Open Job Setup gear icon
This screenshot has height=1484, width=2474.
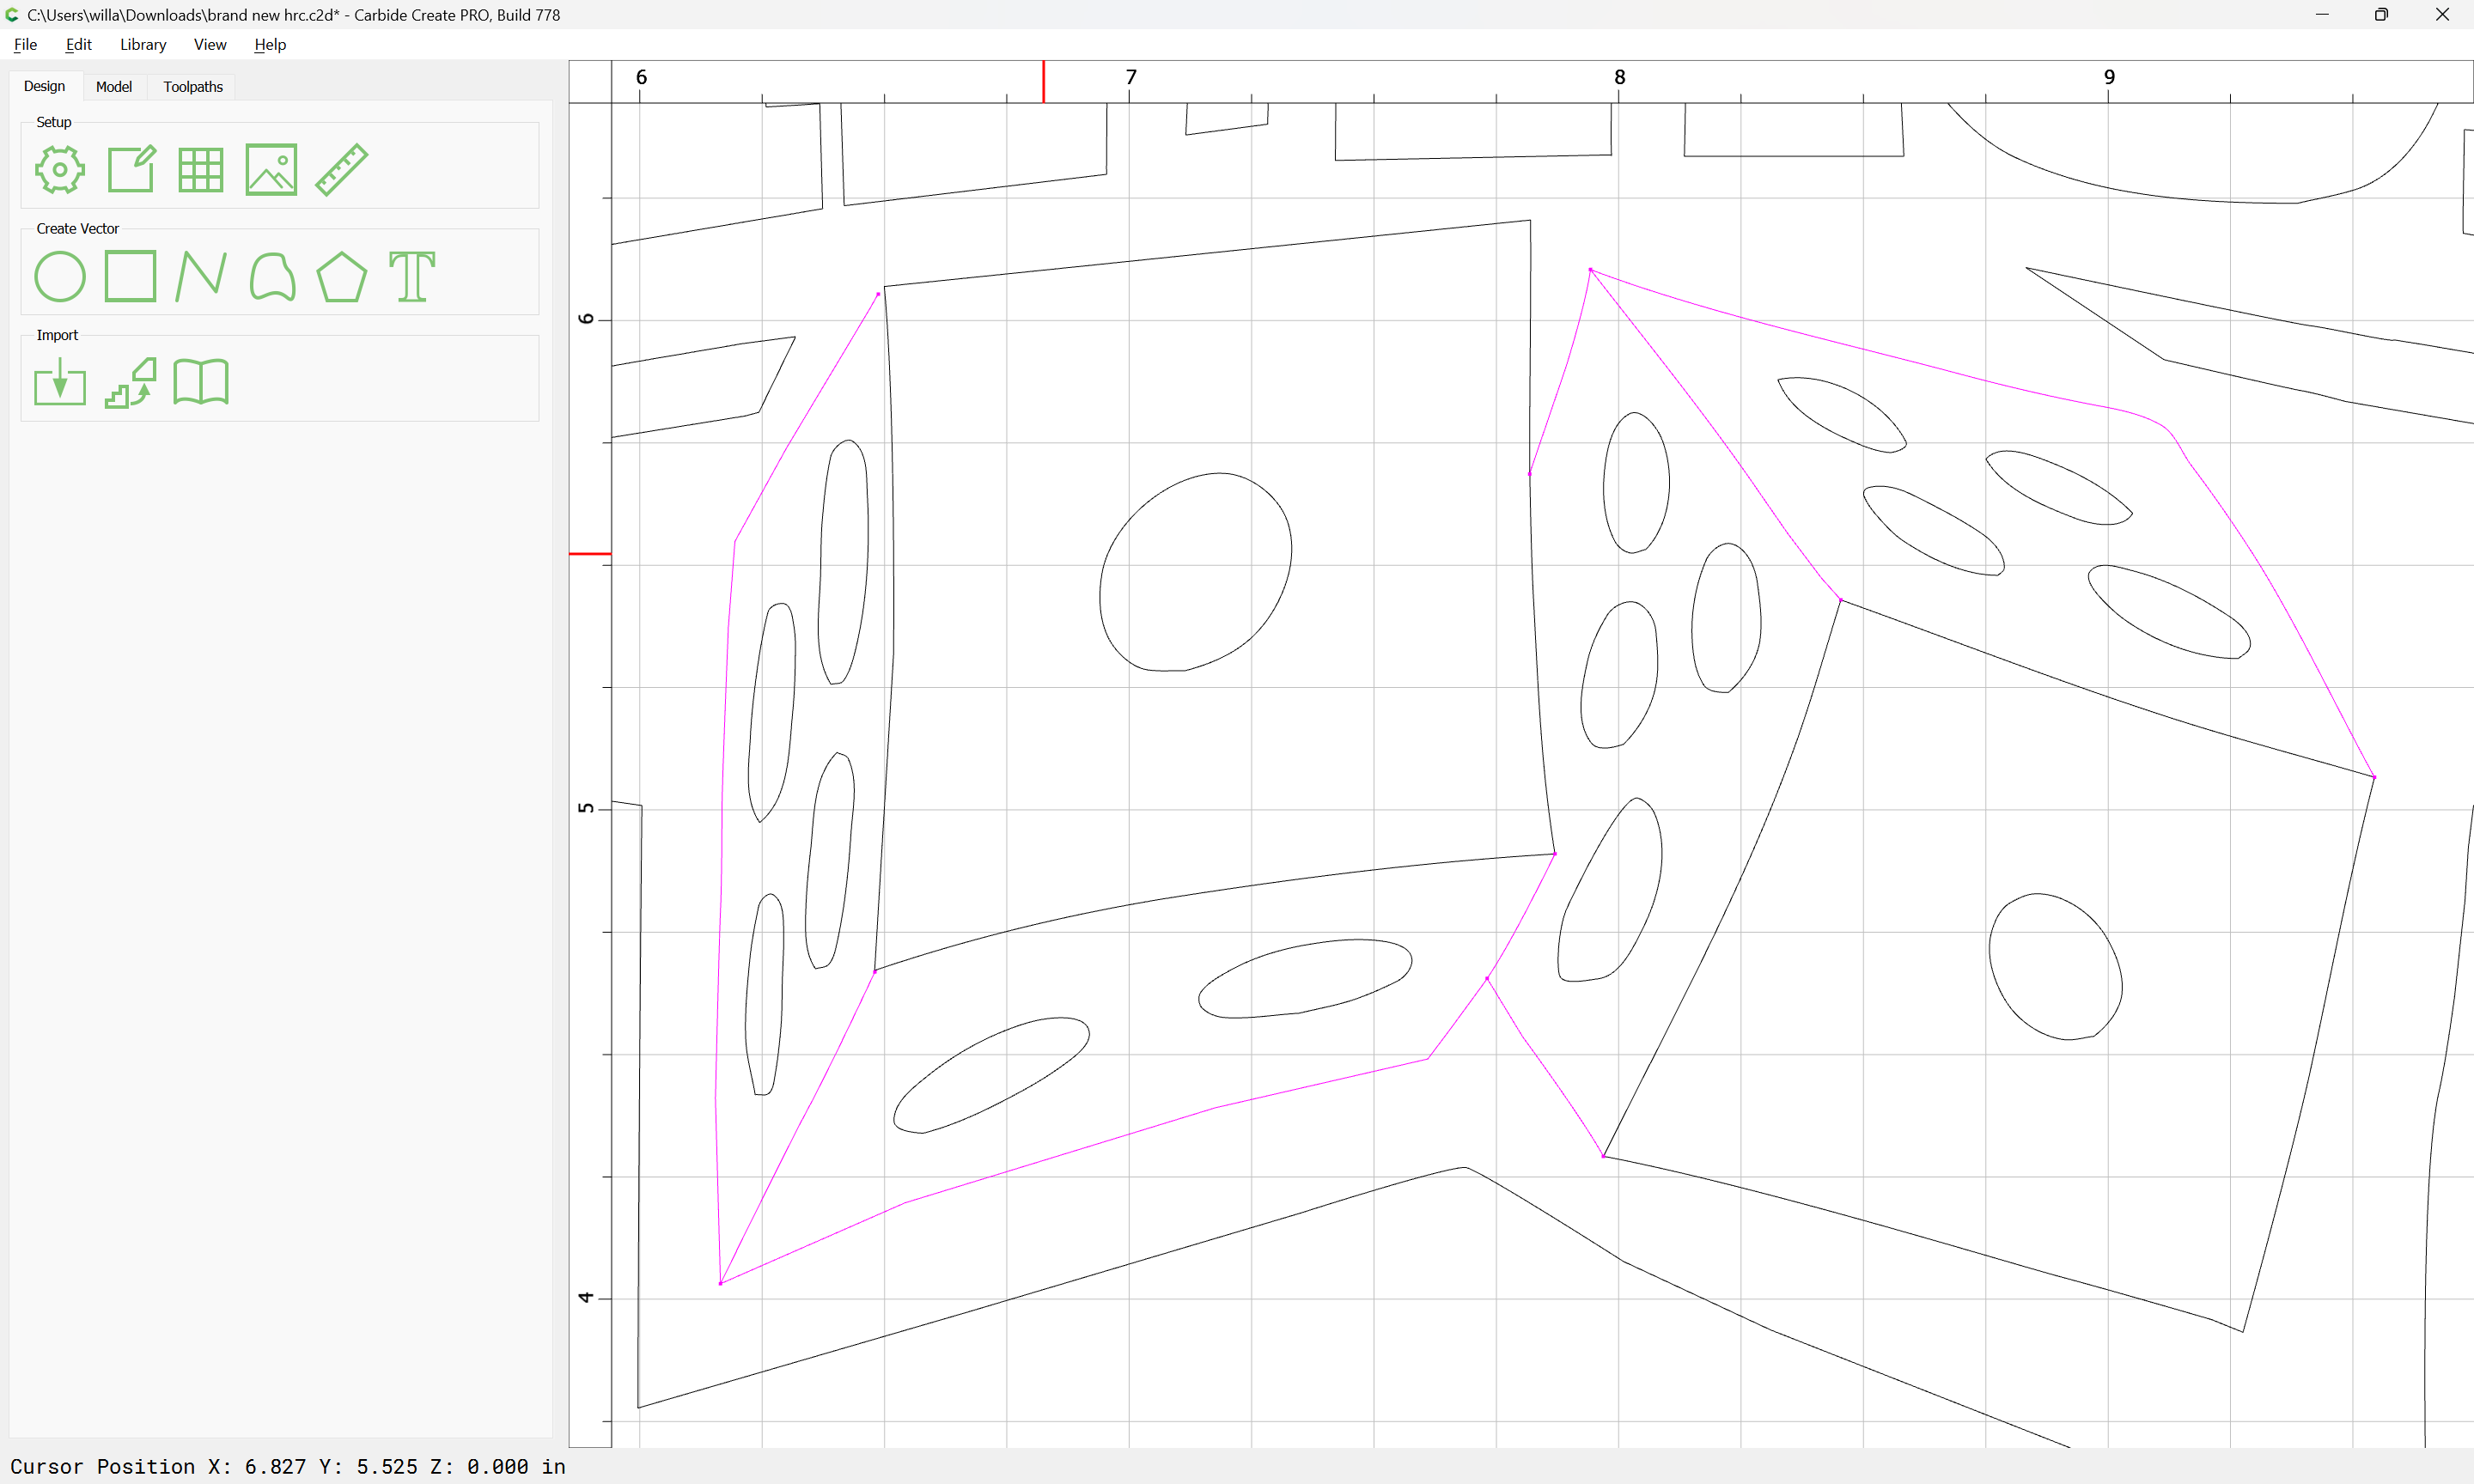point(60,169)
